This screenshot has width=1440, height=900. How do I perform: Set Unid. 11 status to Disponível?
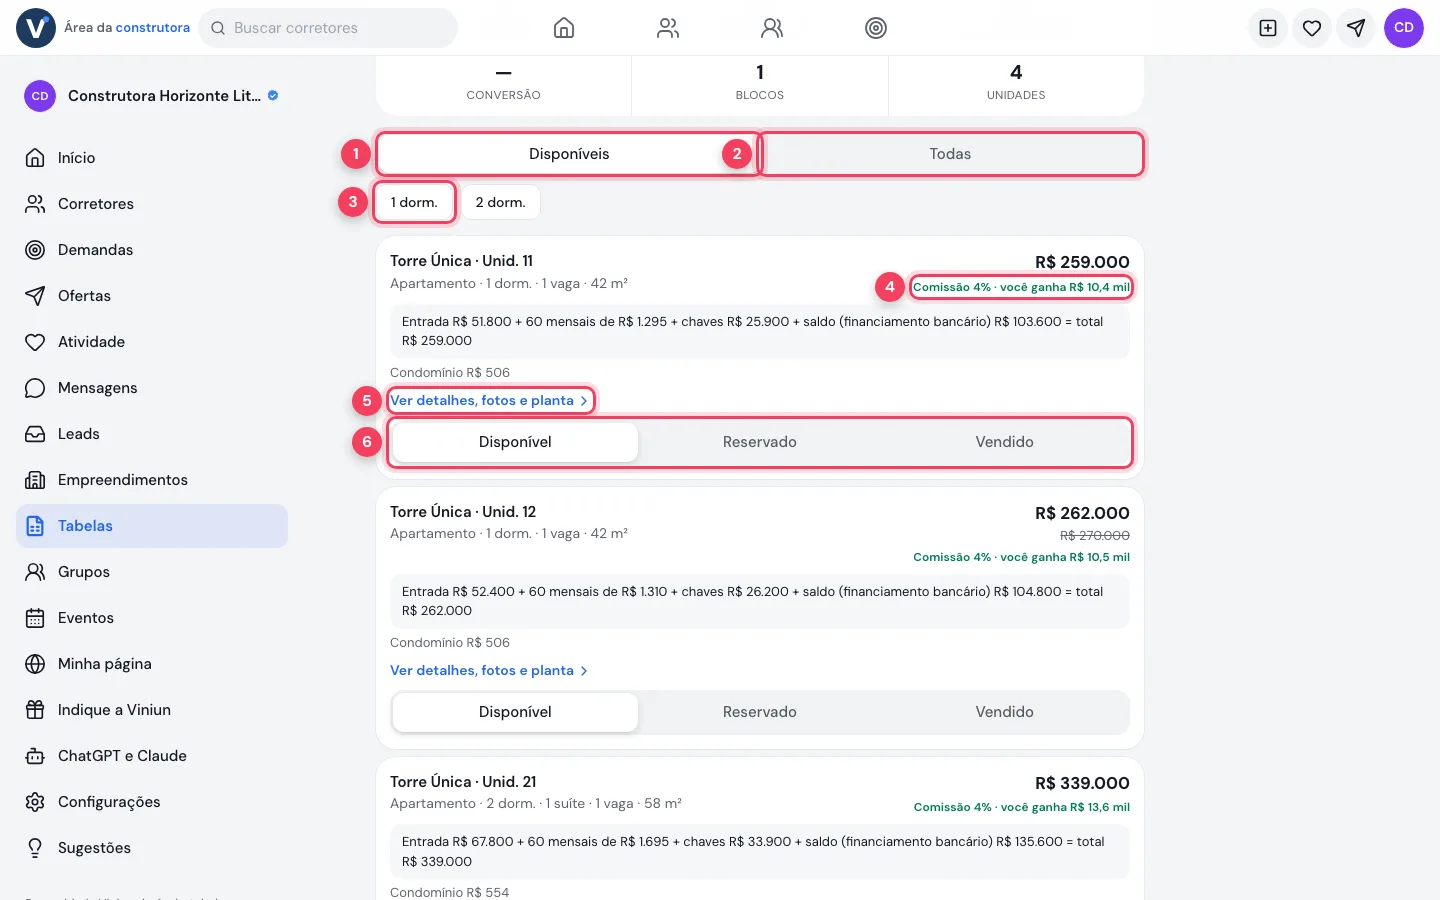[x=515, y=442]
